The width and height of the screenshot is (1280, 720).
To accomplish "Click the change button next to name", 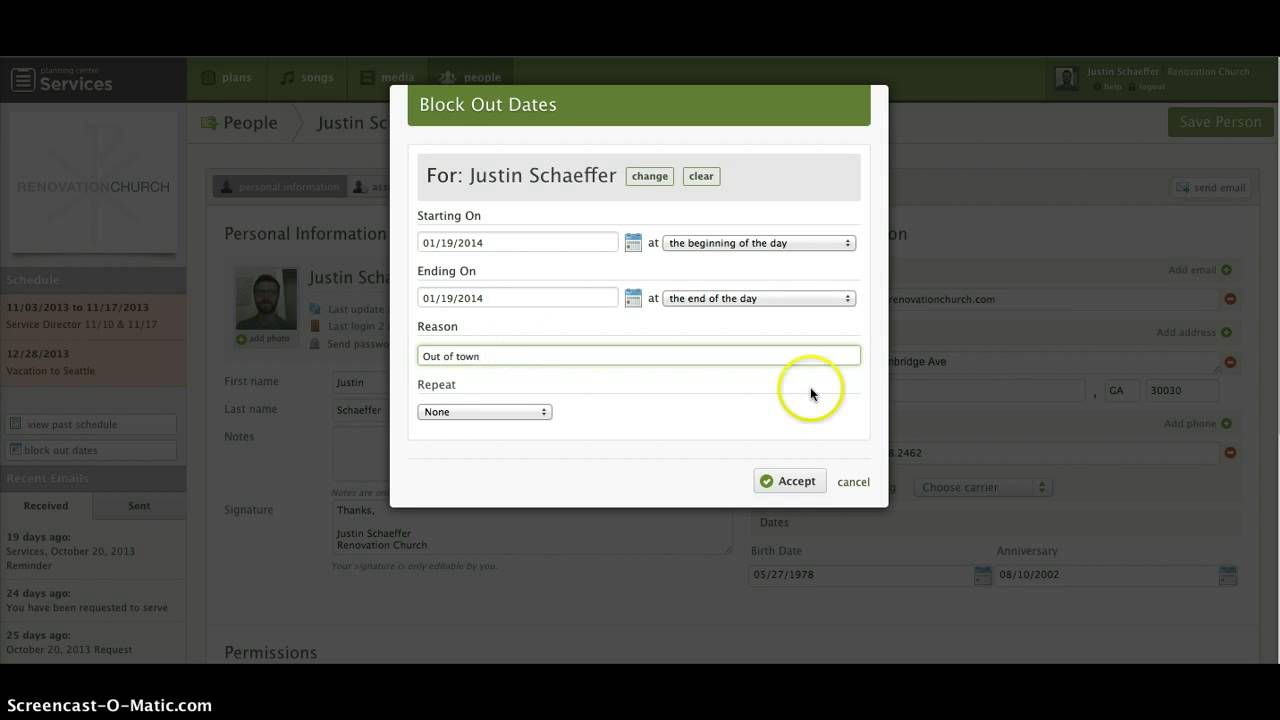I will click(650, 176).
